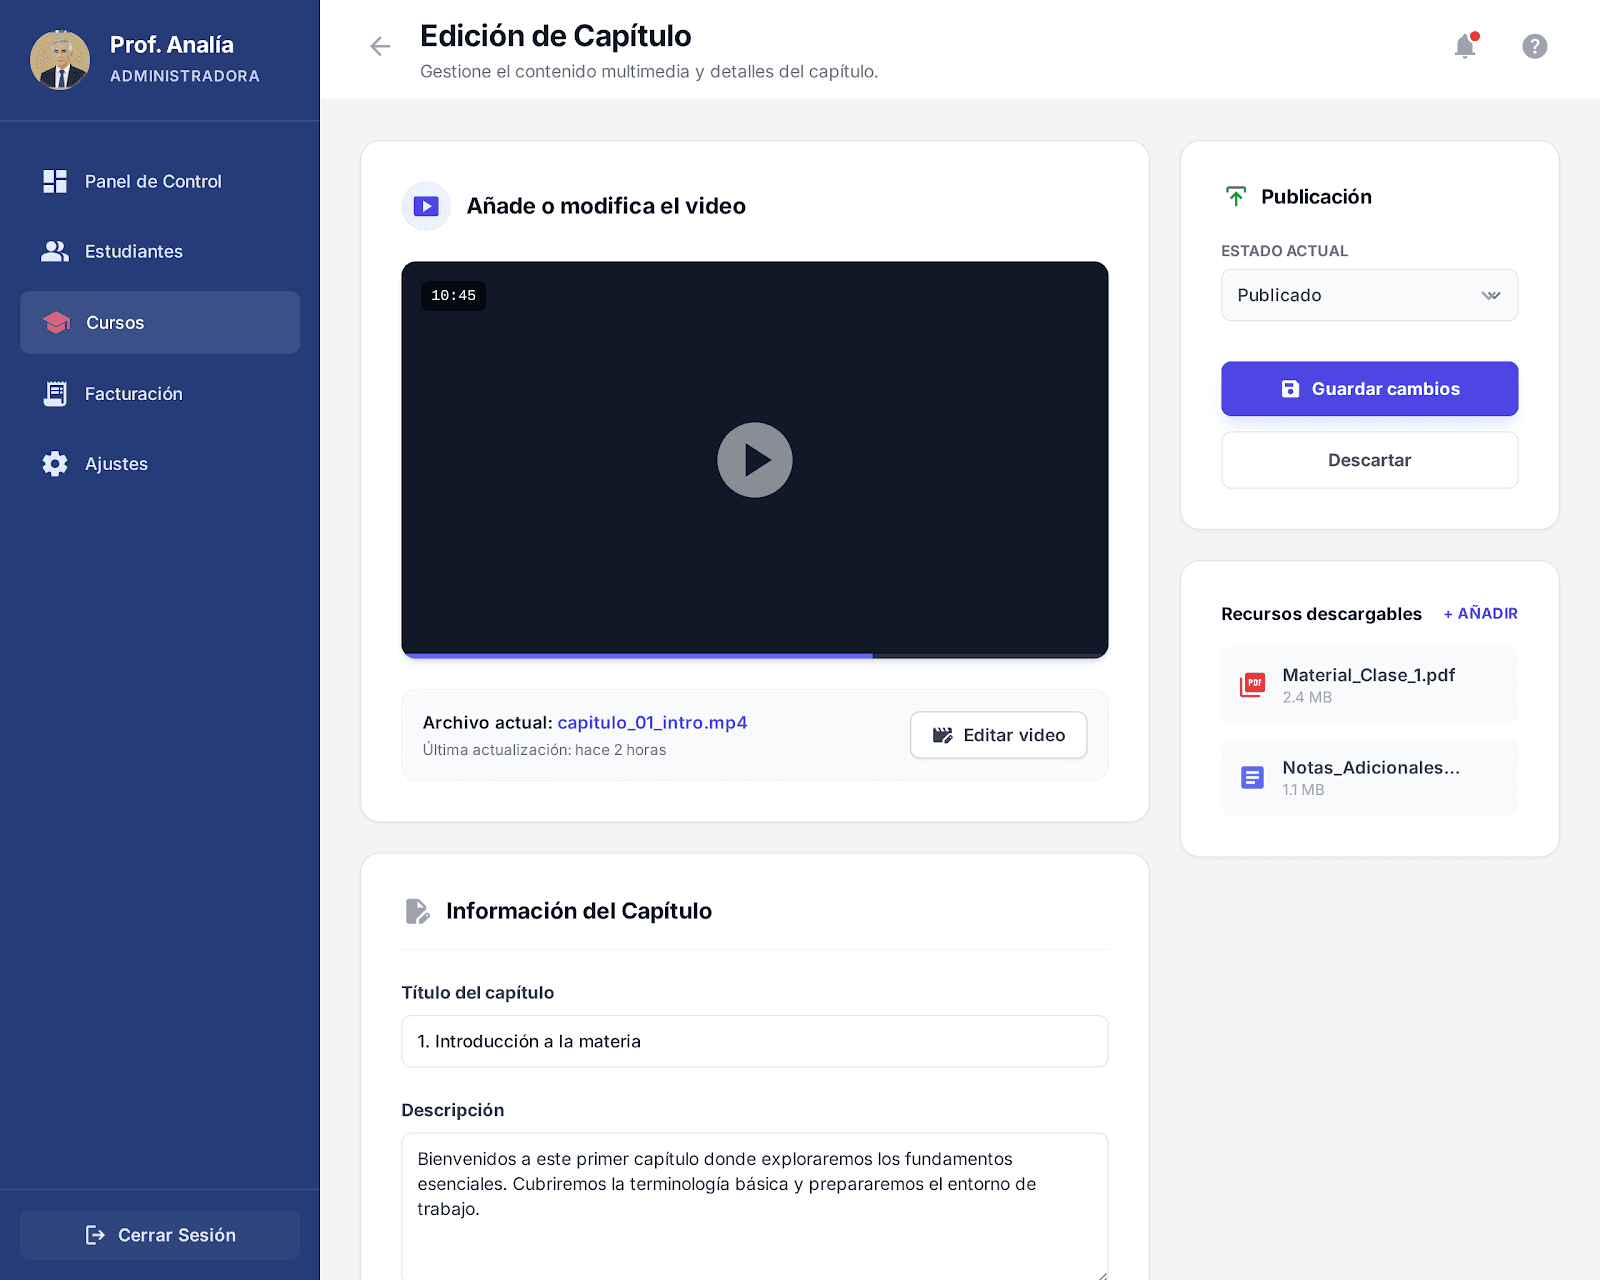Focus the Título del capítulo field
This screenshot has height=1280, width=1600.
click(755, 1041)
